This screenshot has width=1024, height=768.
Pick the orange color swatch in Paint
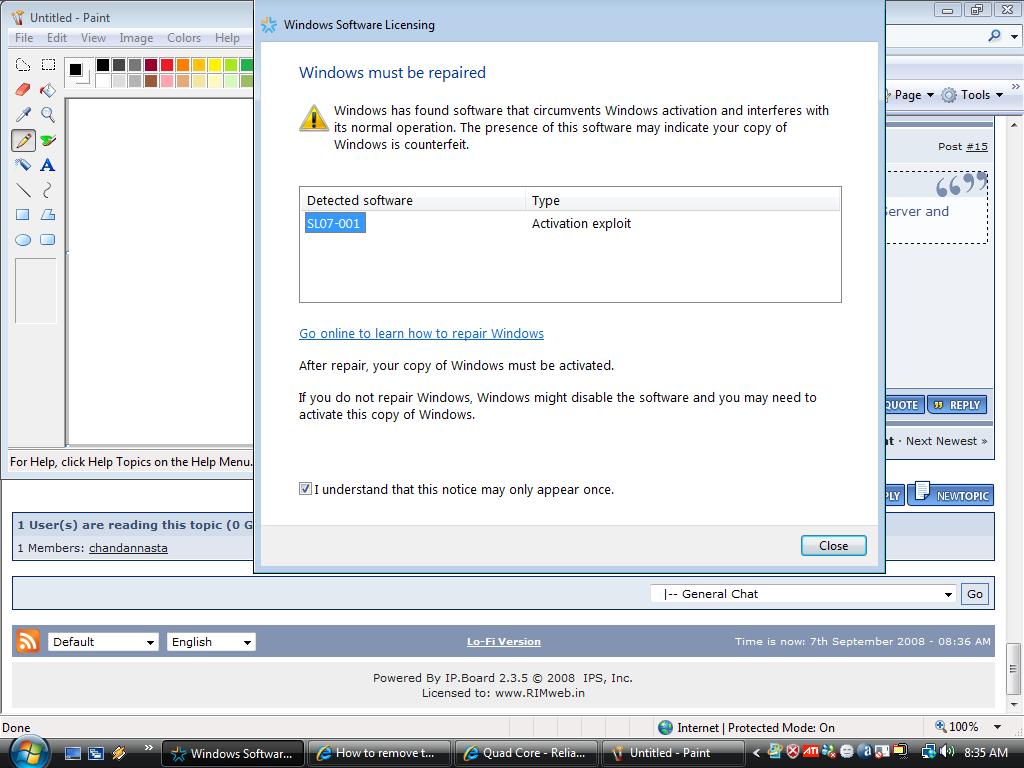pyautogui.click(x=183, y=65)
